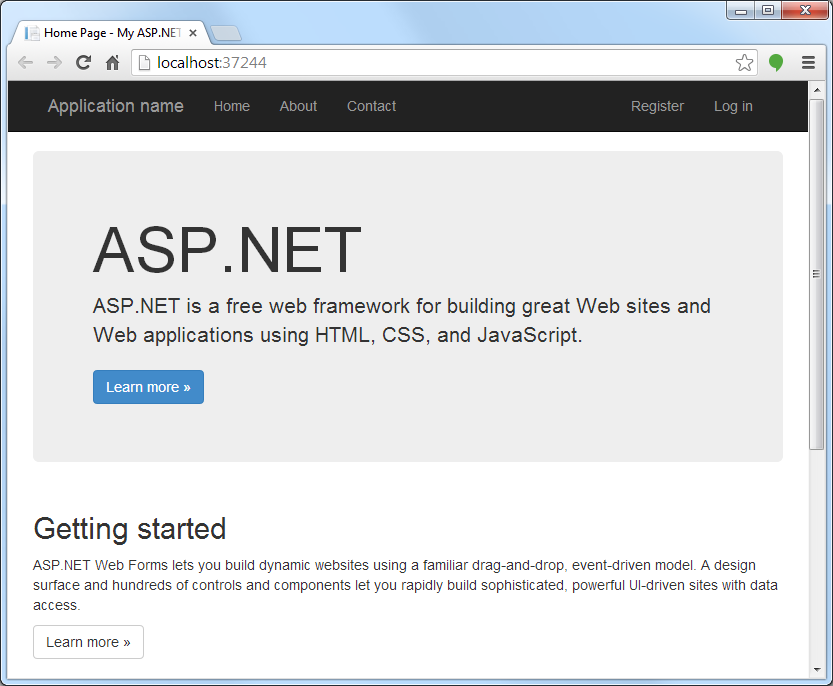This screenshot has width=833, height=686.
Task: Click the vertical scrollbar thumb
Action: point(817,274)
